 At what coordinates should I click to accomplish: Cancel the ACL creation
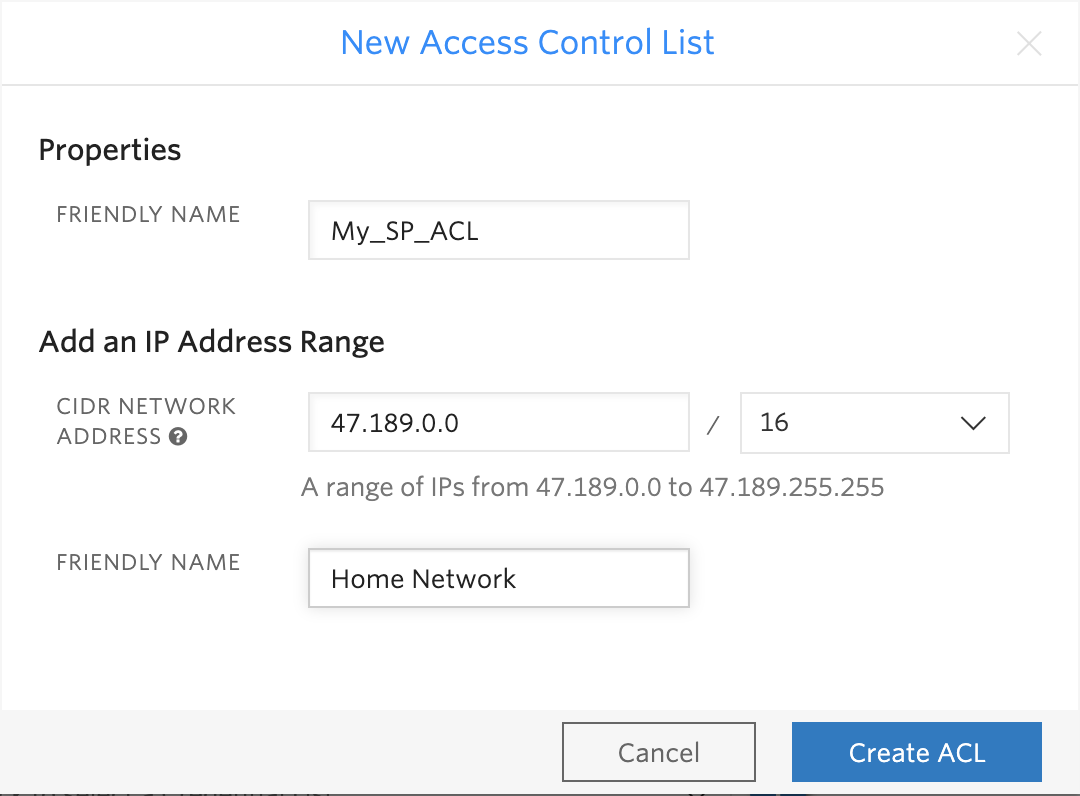pos(658,752)
